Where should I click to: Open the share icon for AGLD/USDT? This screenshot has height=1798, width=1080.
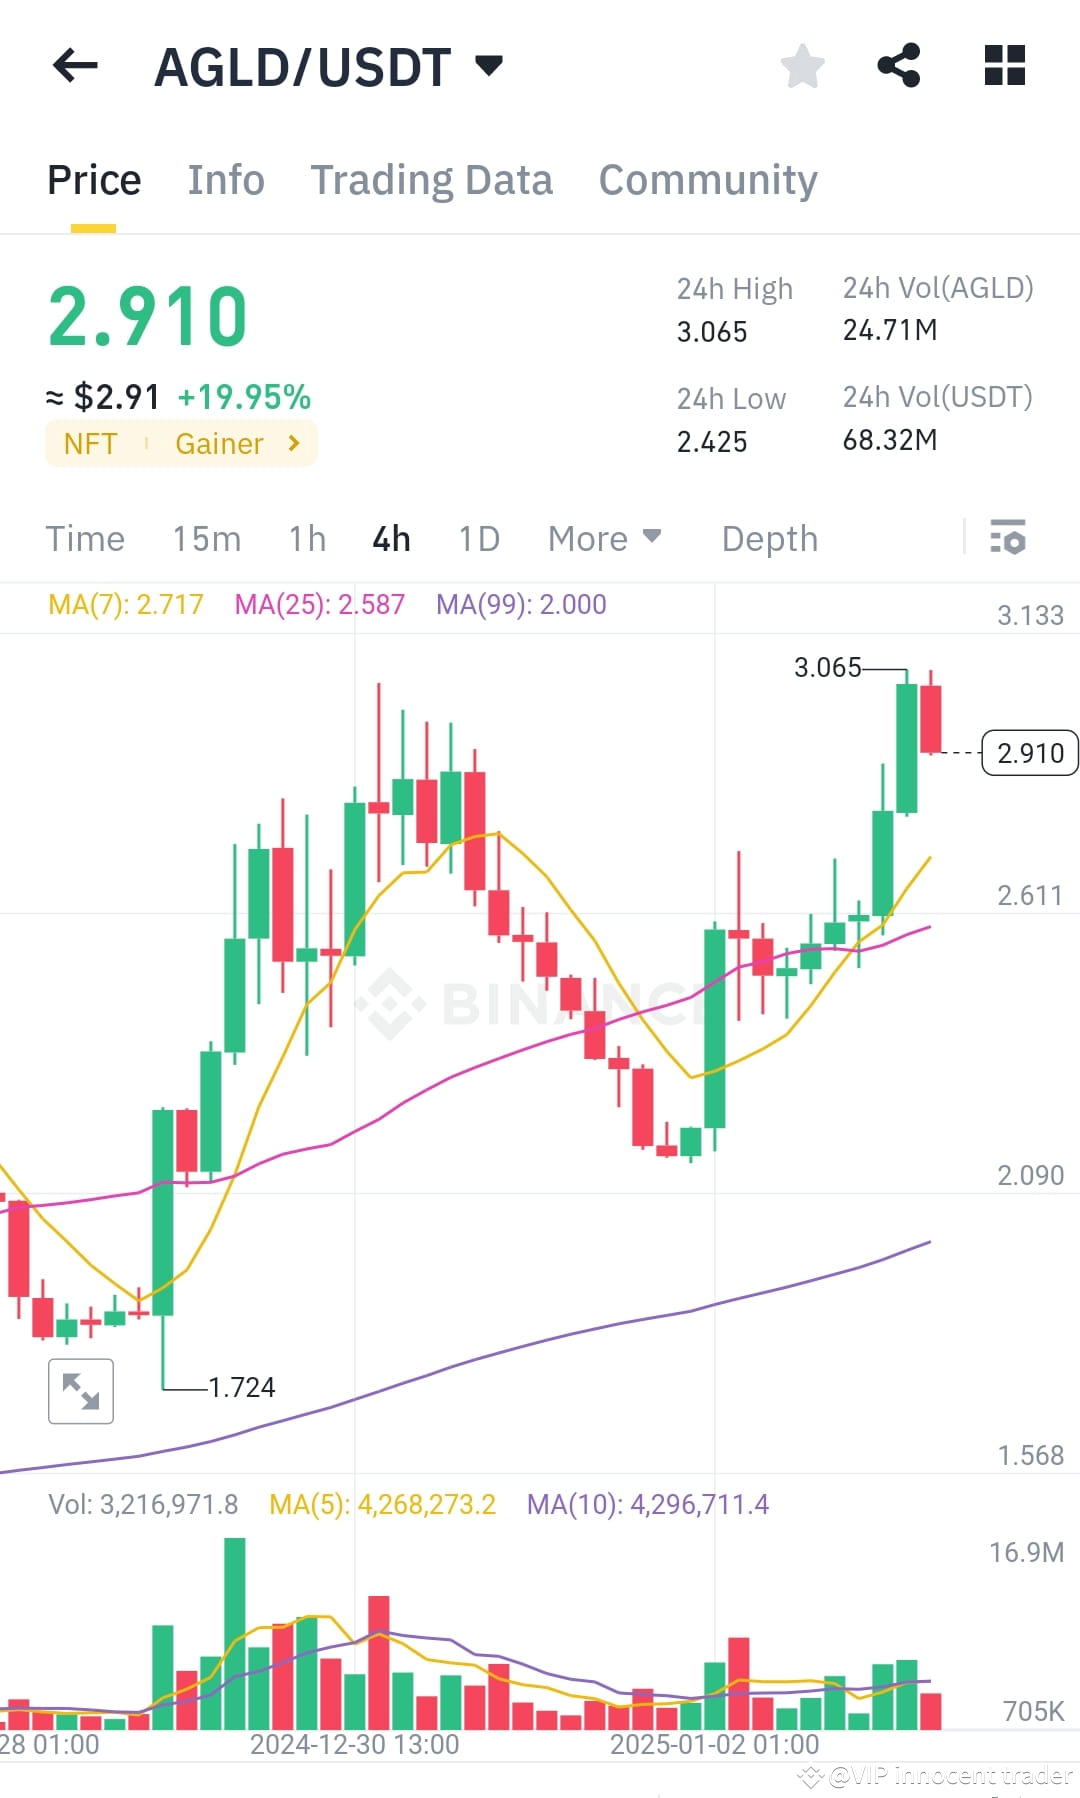899,66
